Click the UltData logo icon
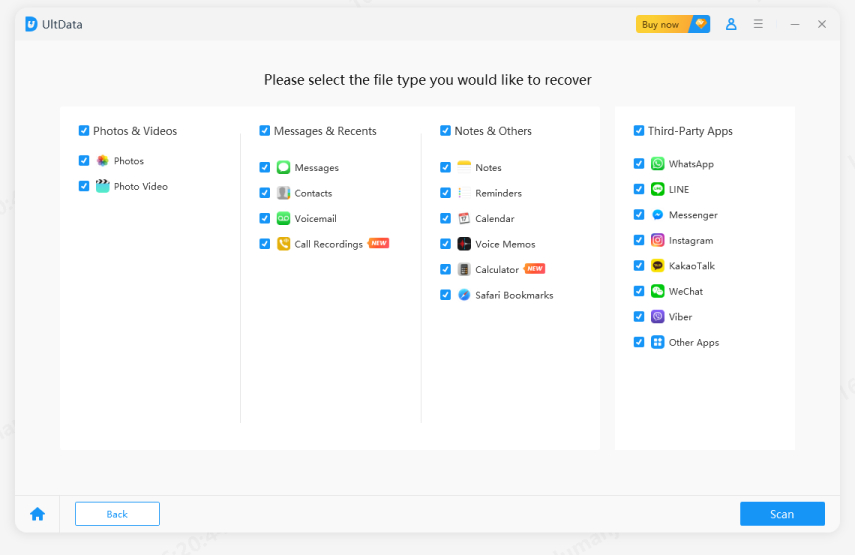Viewport: 855px width, 555px height. point(31,24)
